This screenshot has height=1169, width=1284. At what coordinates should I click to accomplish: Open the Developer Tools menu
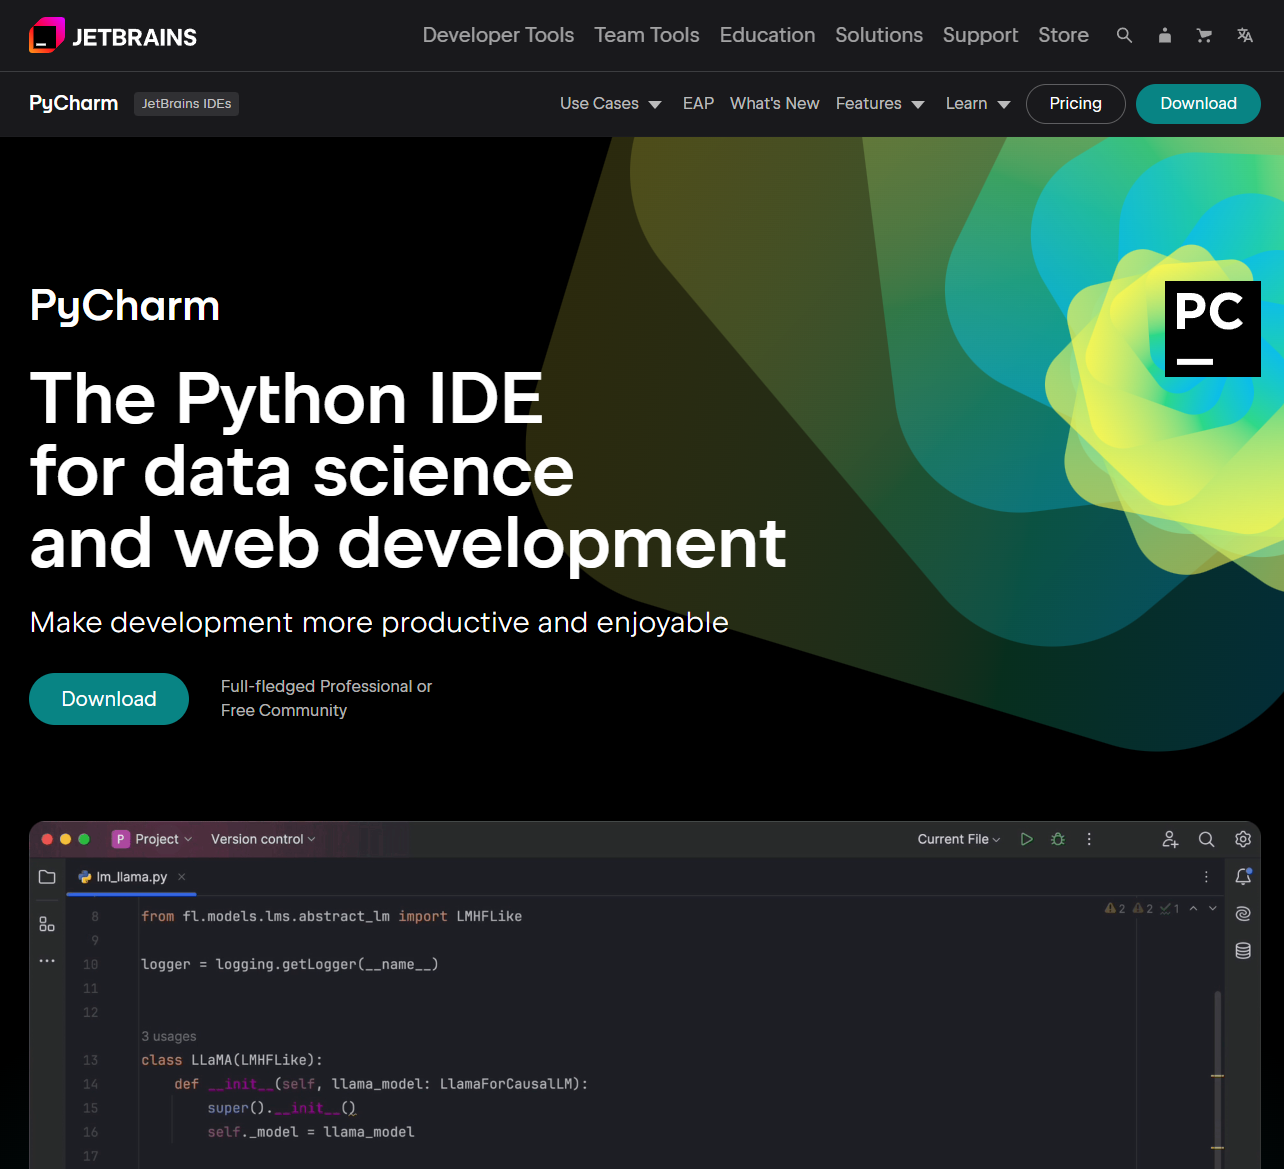[498, 35]
